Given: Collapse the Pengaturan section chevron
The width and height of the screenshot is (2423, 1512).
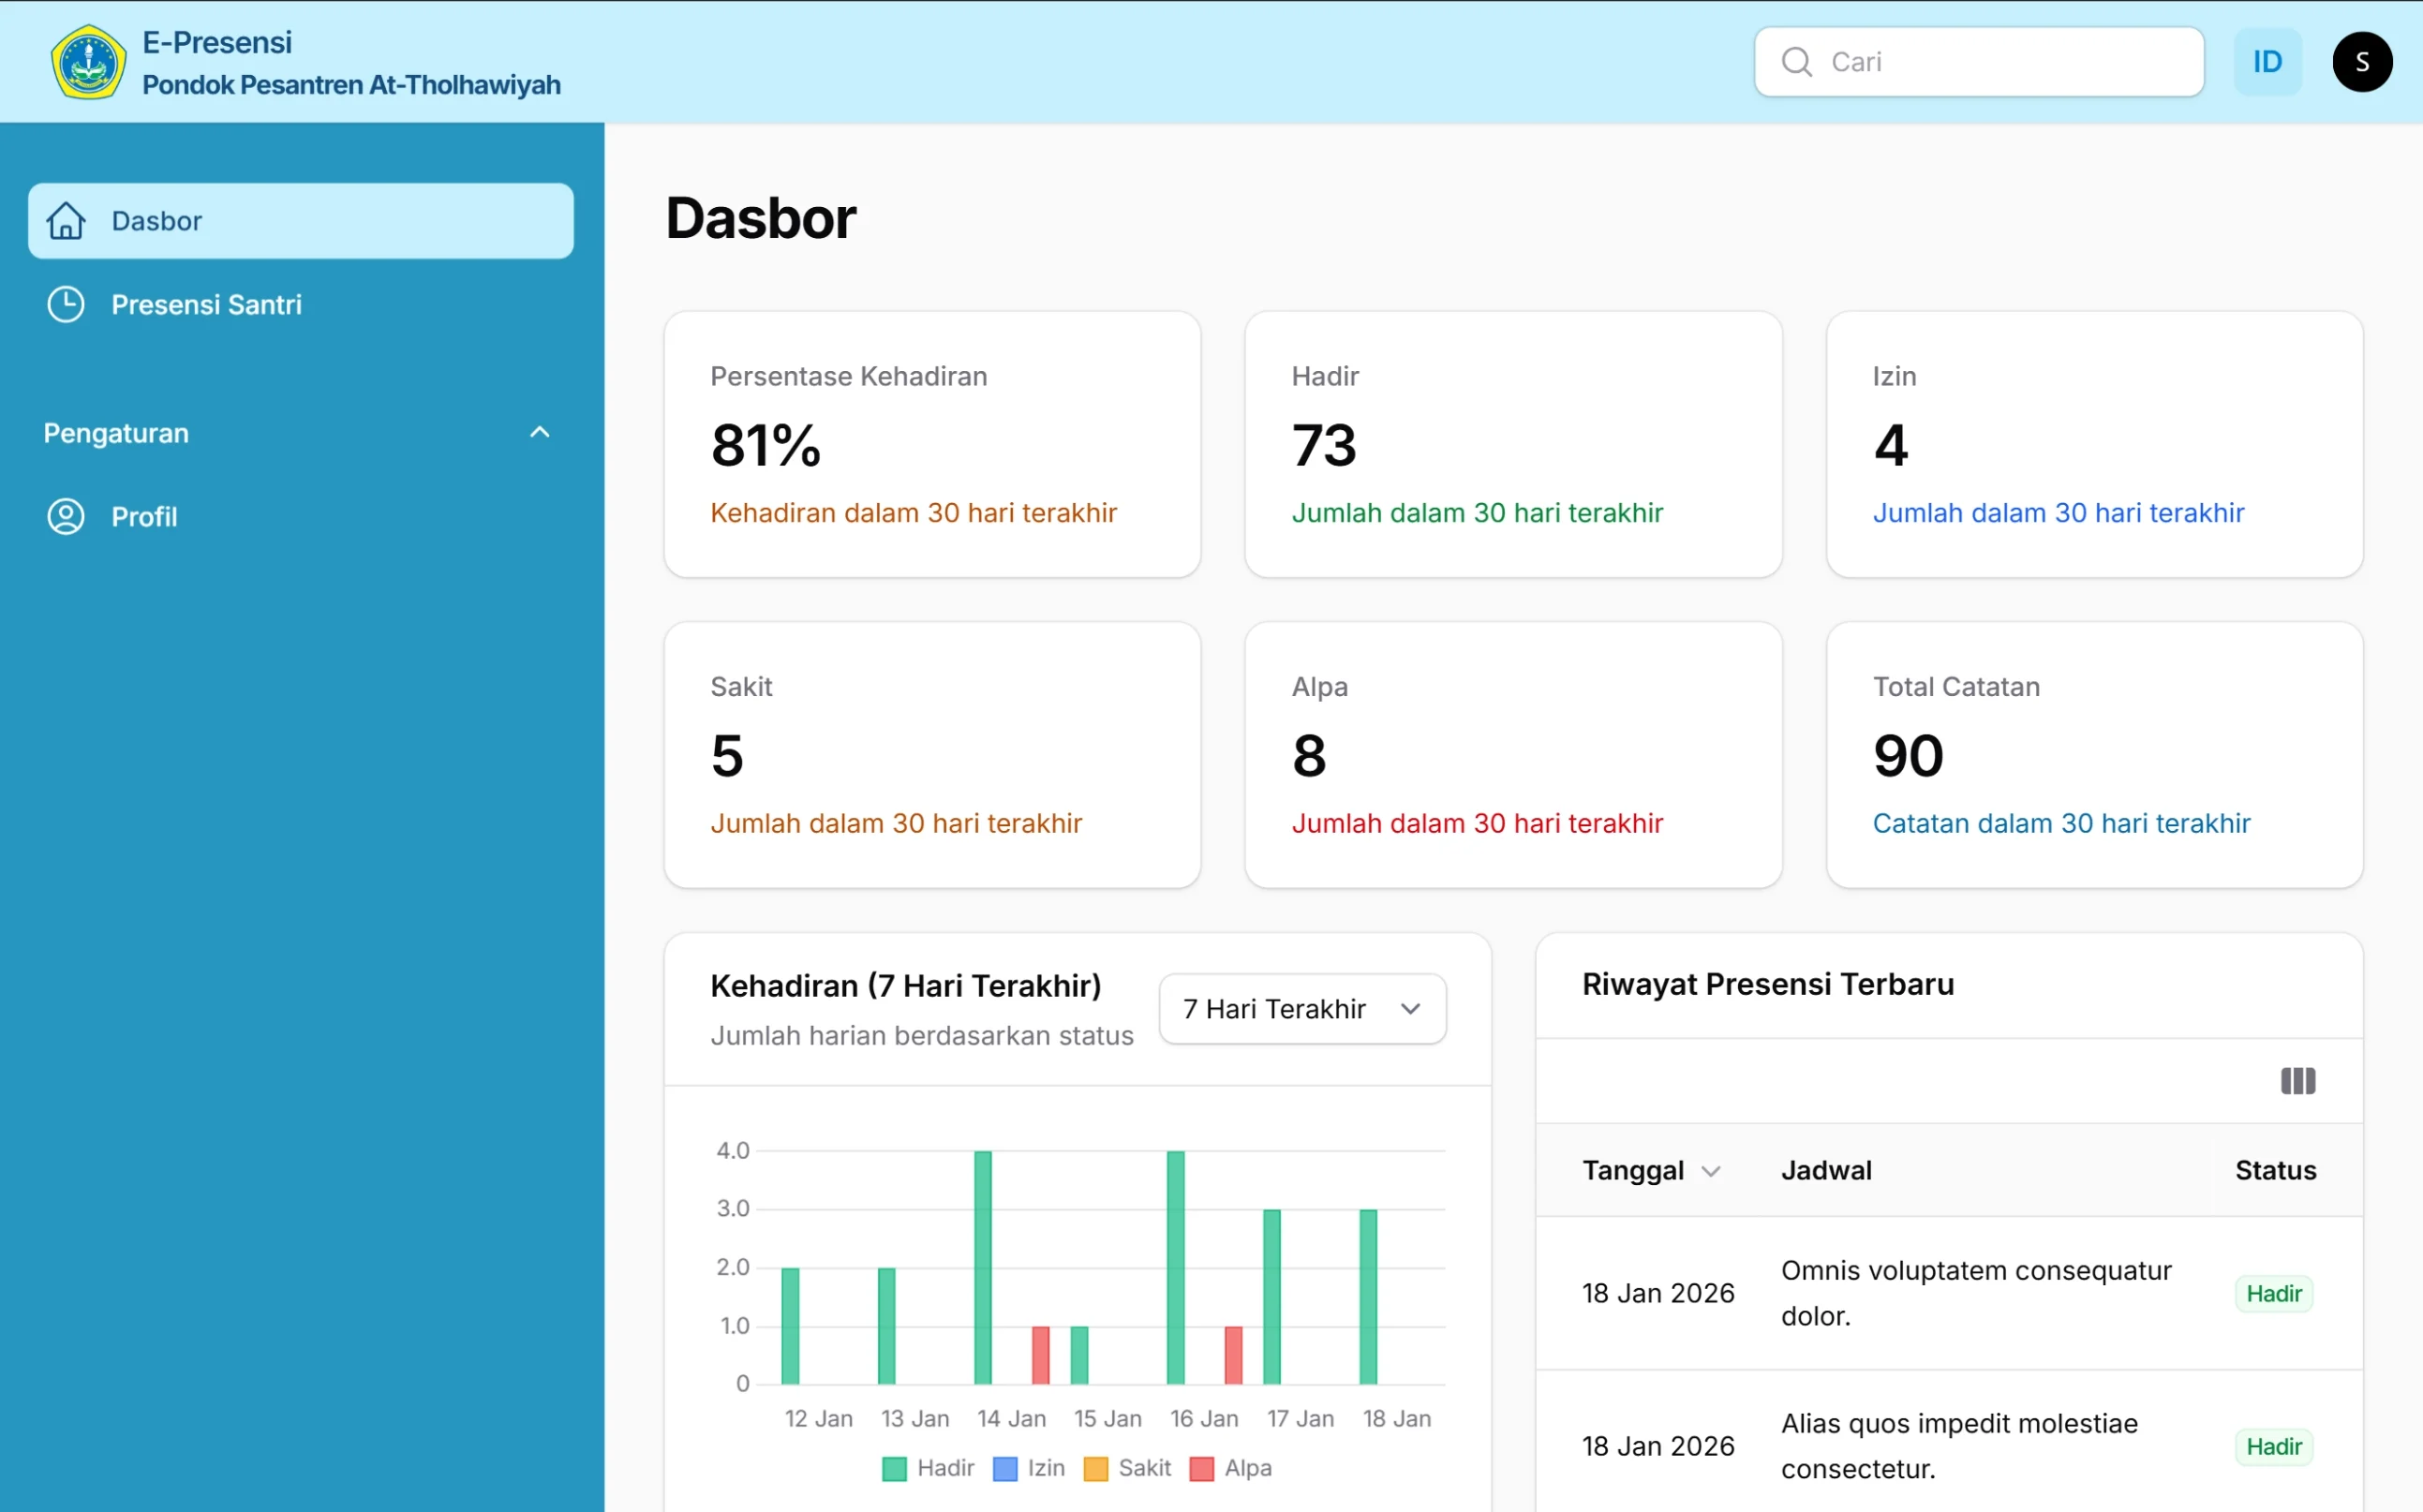Looking at the screenshot, I should (x=539, y=433).
